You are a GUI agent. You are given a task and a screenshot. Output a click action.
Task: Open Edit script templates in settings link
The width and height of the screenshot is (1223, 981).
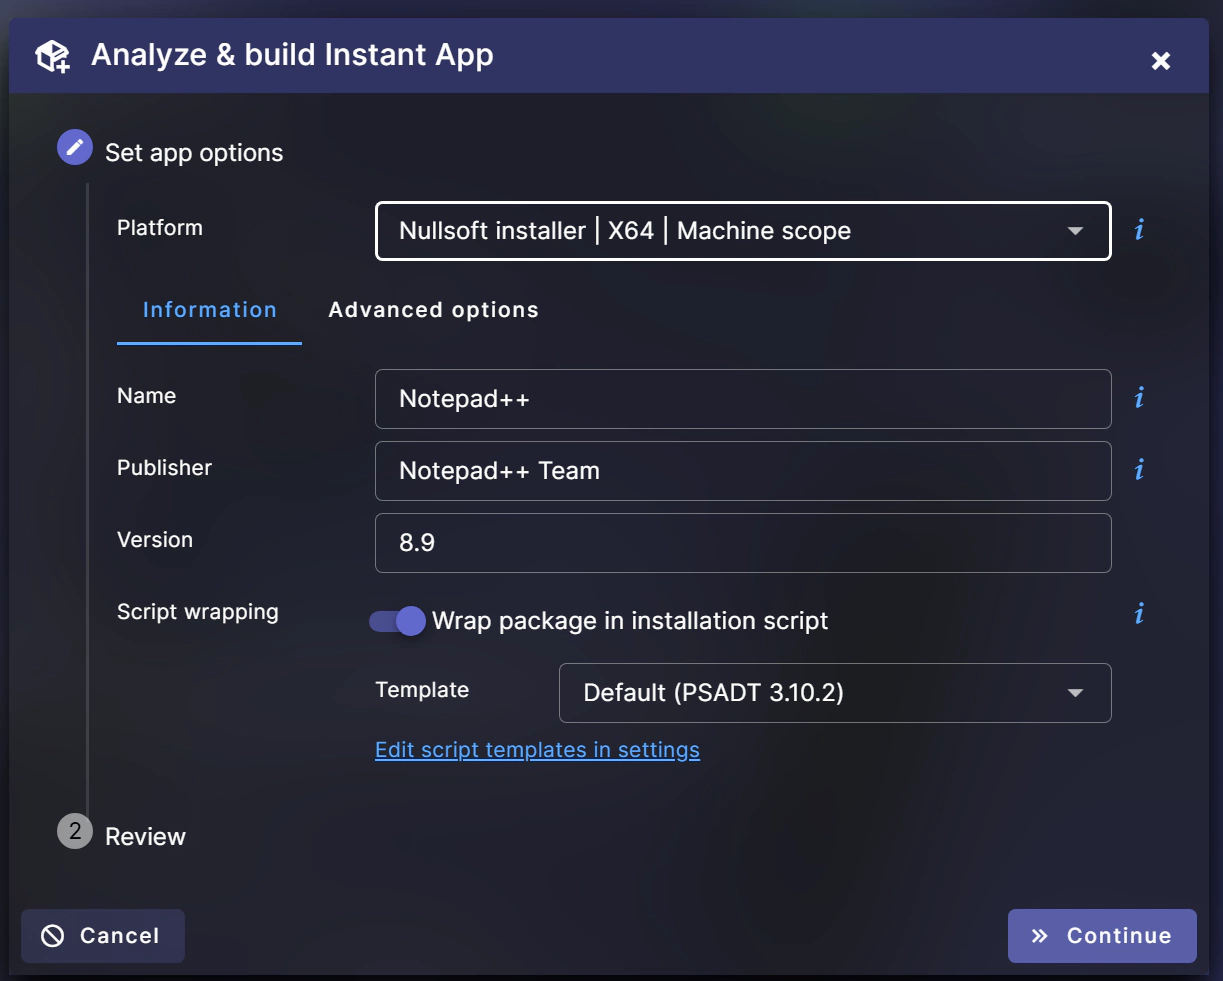coord(537,750)
